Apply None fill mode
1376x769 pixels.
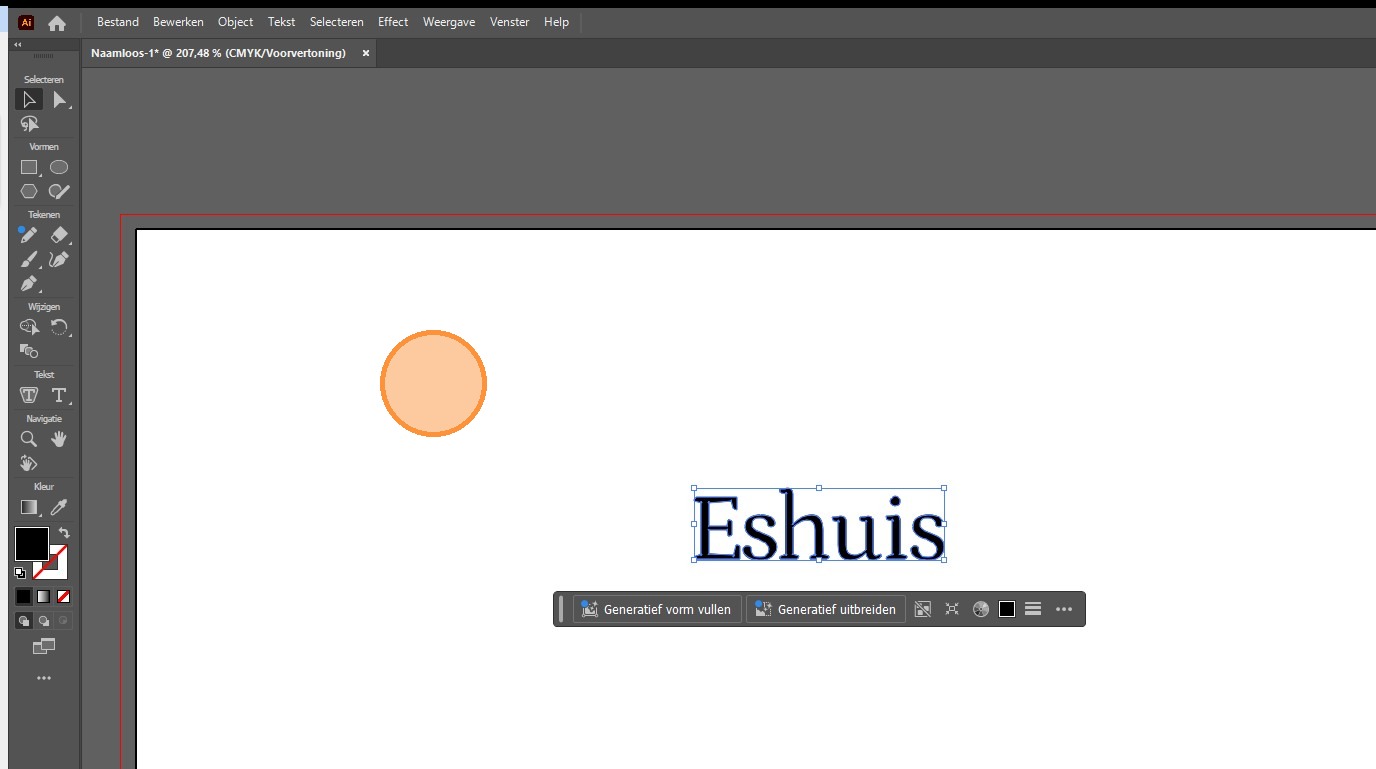coord(63,596)
